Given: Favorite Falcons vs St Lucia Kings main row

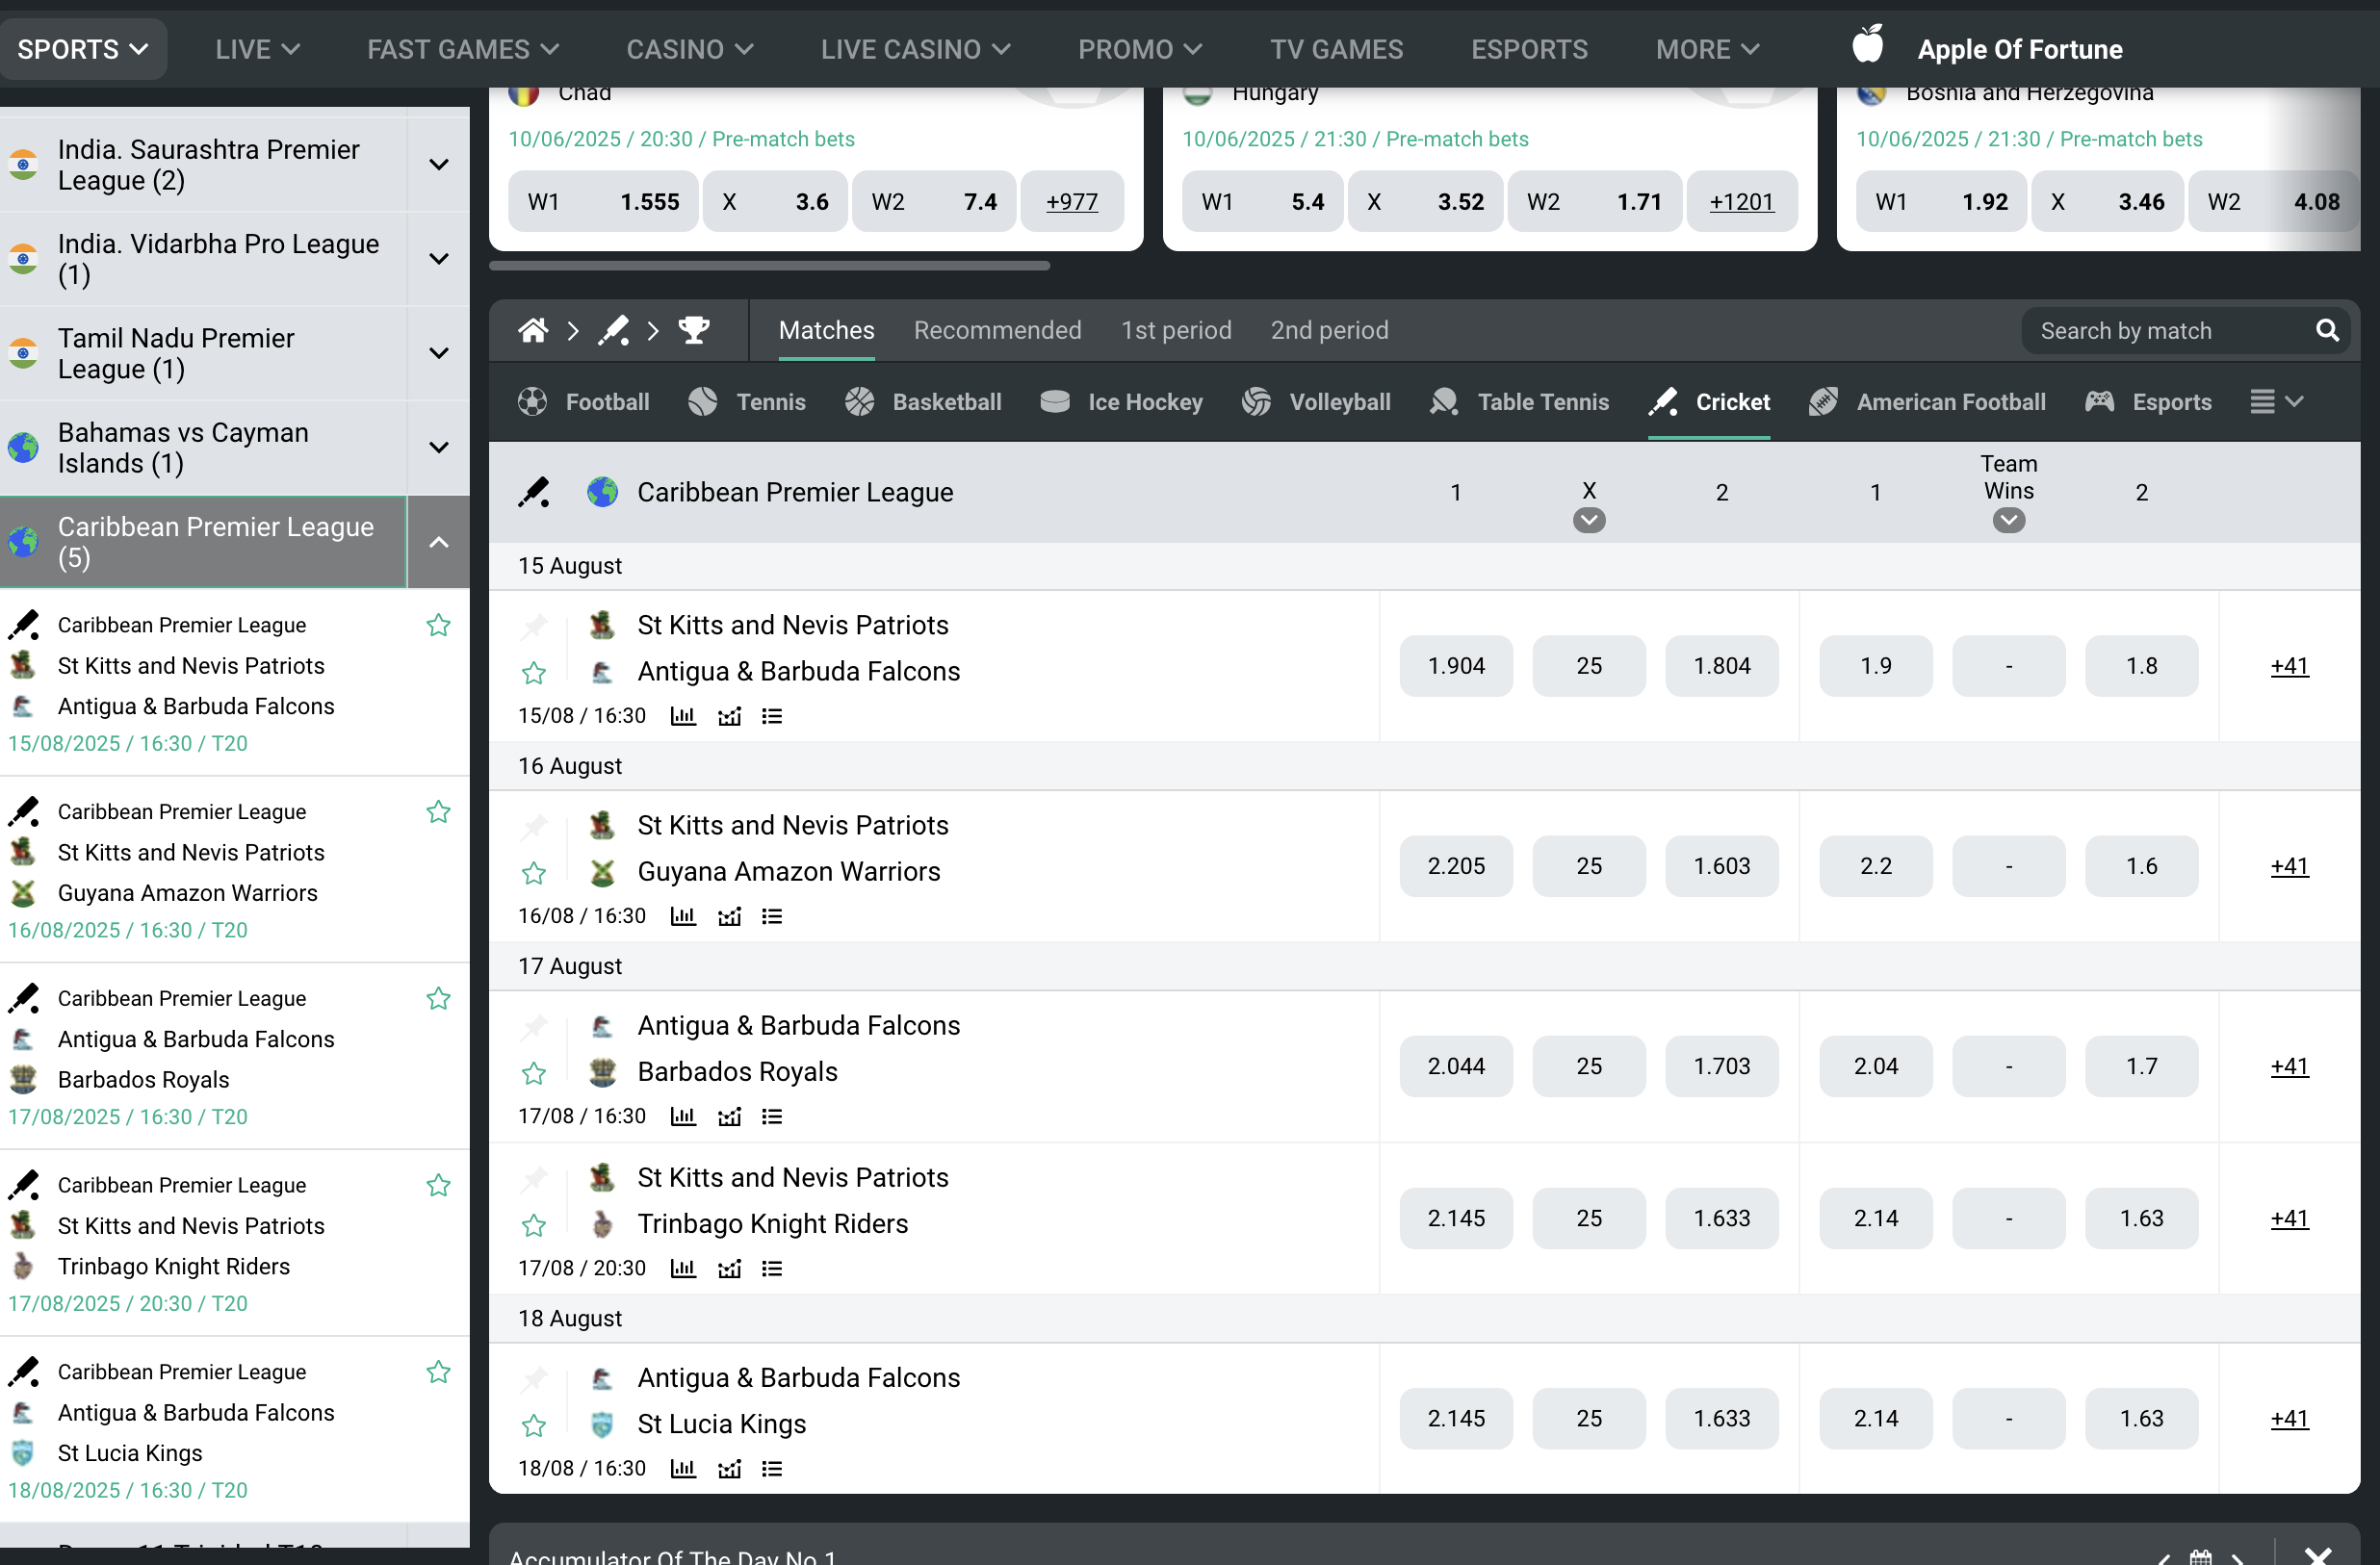Looking at the screenshot, I should point(534,1425).
